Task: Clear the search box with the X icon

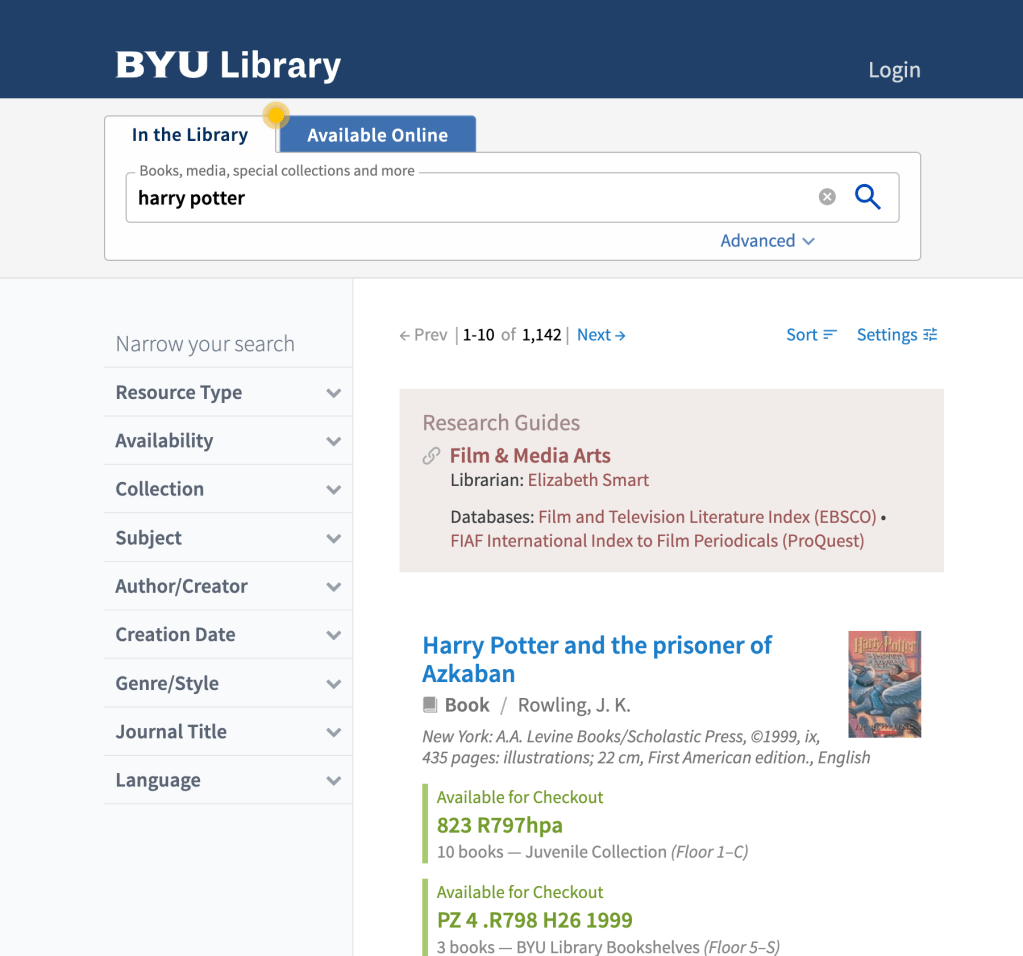Action: click(827, 197)
